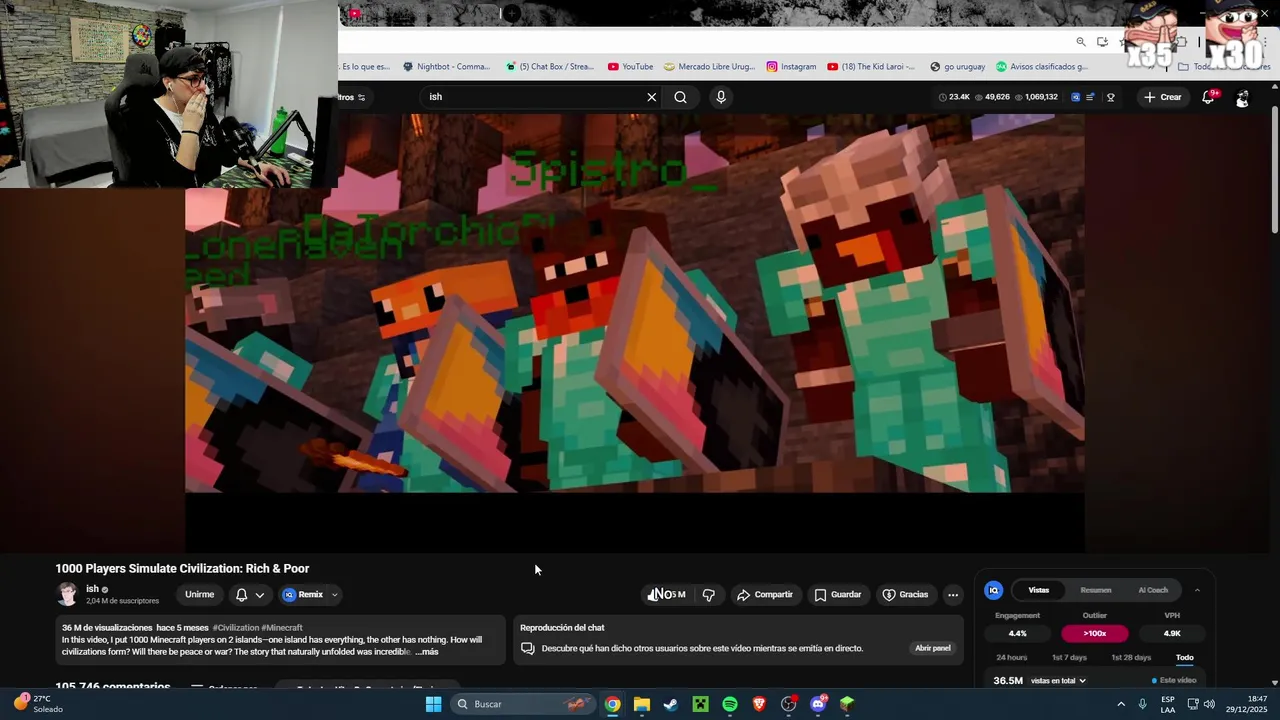The width and height of the screenshot is (1280, 720).
Task: Show hidden system tray icons
Action: coord(1121,704)
